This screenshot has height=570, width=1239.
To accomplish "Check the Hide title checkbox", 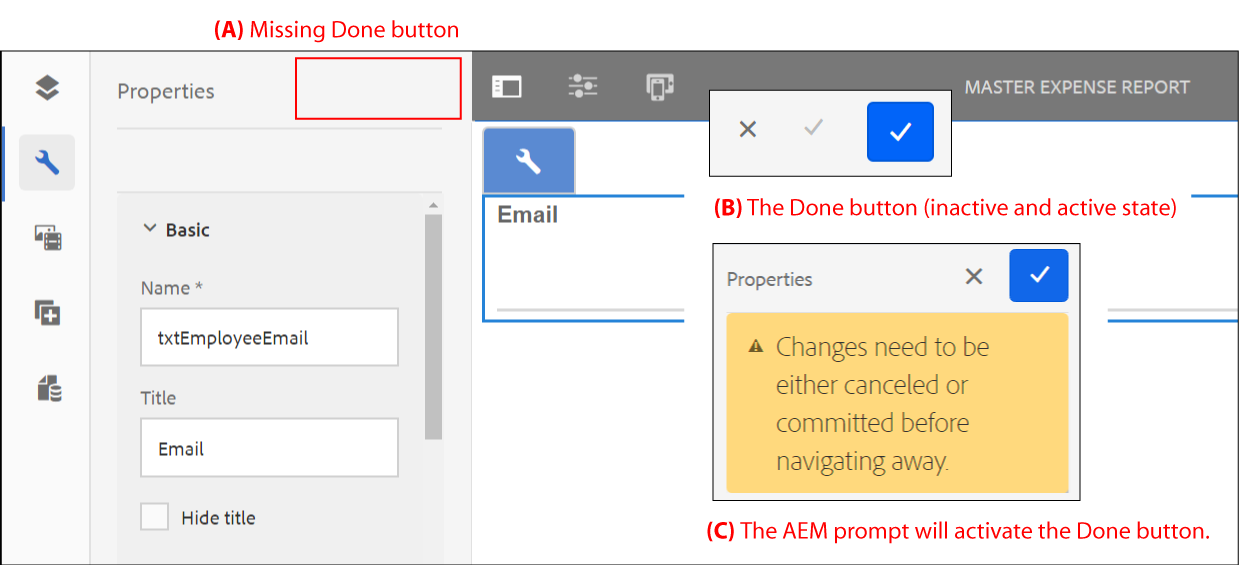I will (154, 517).
